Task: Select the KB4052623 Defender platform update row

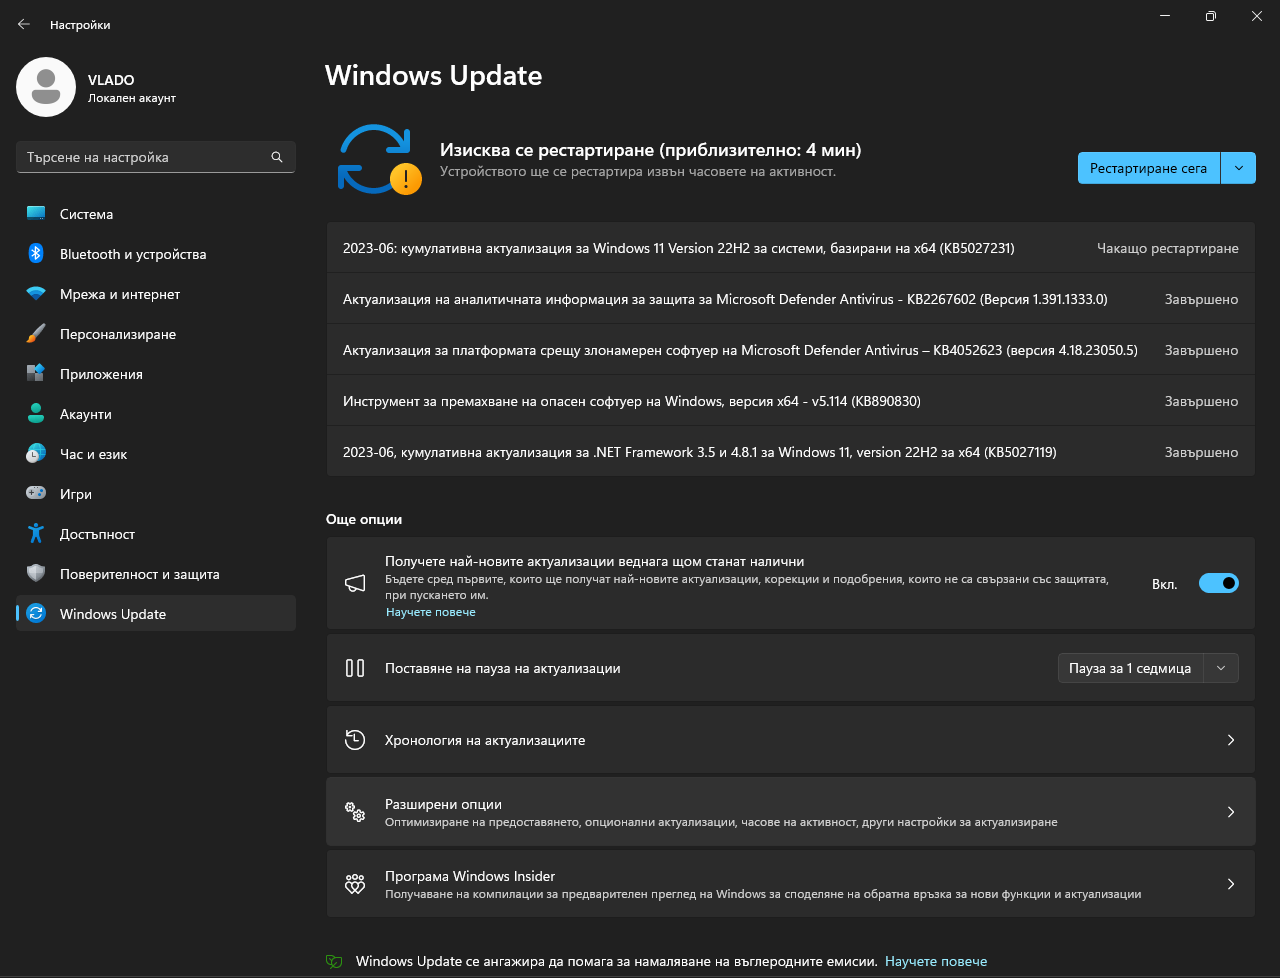Action: pyautogui.click(x=790, y=350)
